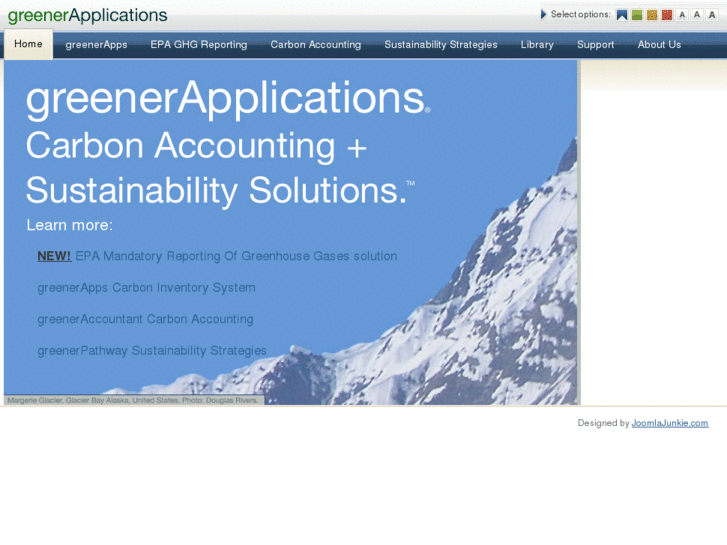Select the green theme color swatch
The width and height of the screenshot is (727, 545).
(x=637, y=15)
